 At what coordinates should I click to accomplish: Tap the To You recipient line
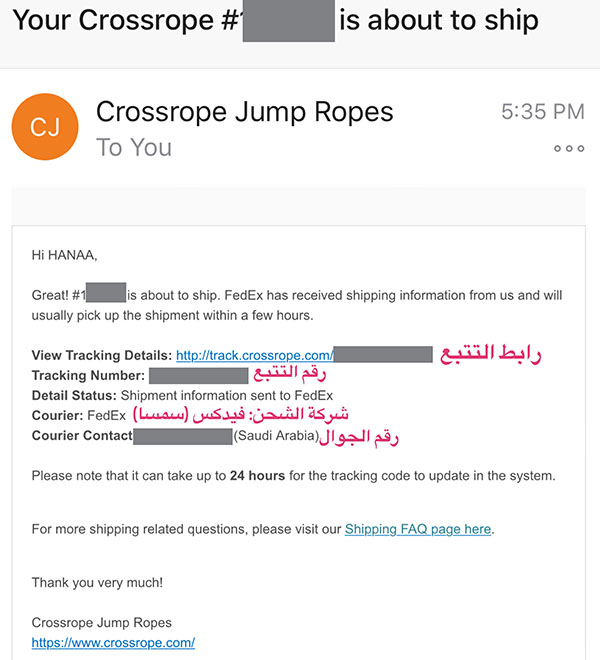(134, 147)
